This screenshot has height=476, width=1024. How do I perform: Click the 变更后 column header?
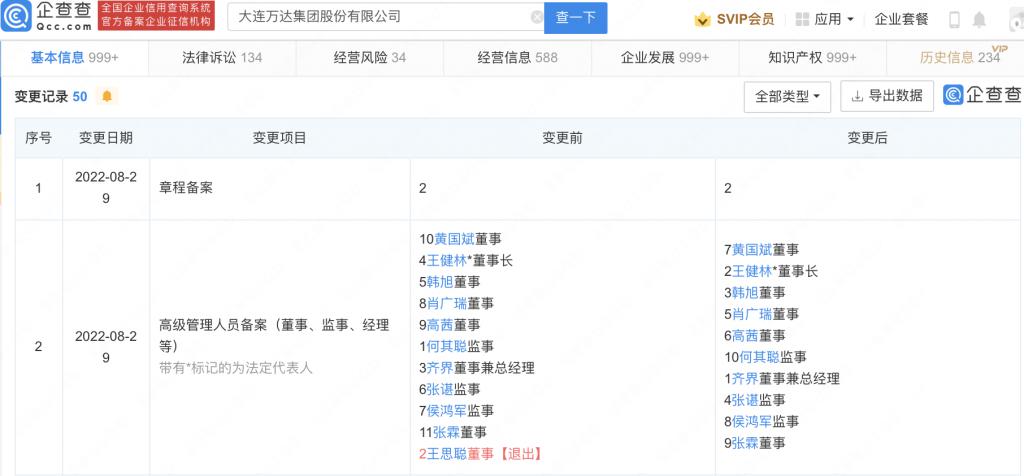pos(867,138)
